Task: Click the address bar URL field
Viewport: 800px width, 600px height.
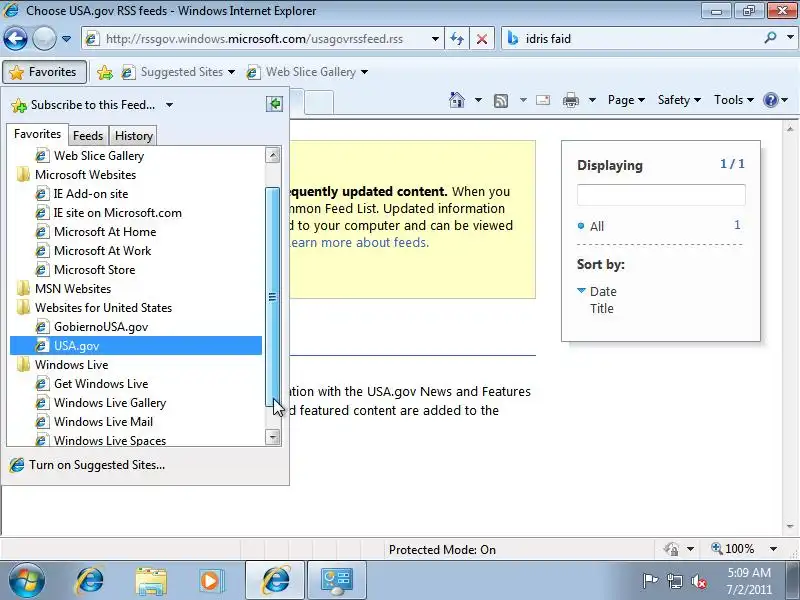Action: tap(254, 39)
